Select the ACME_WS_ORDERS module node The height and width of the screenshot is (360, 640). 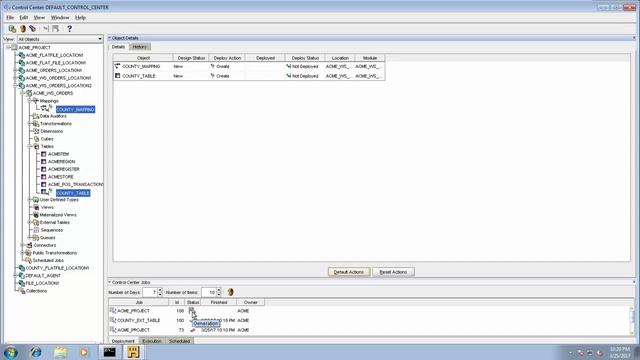[53, 93]
